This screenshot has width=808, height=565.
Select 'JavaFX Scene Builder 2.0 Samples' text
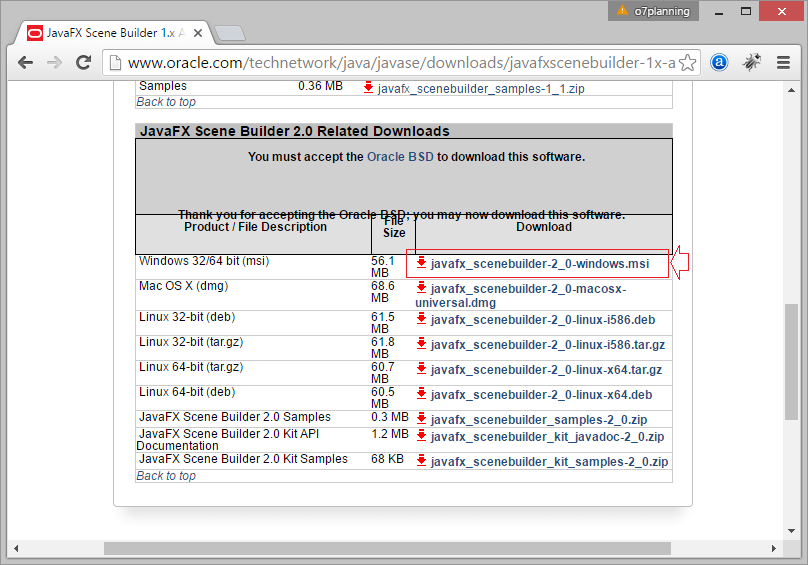click(x=235, y=417)
